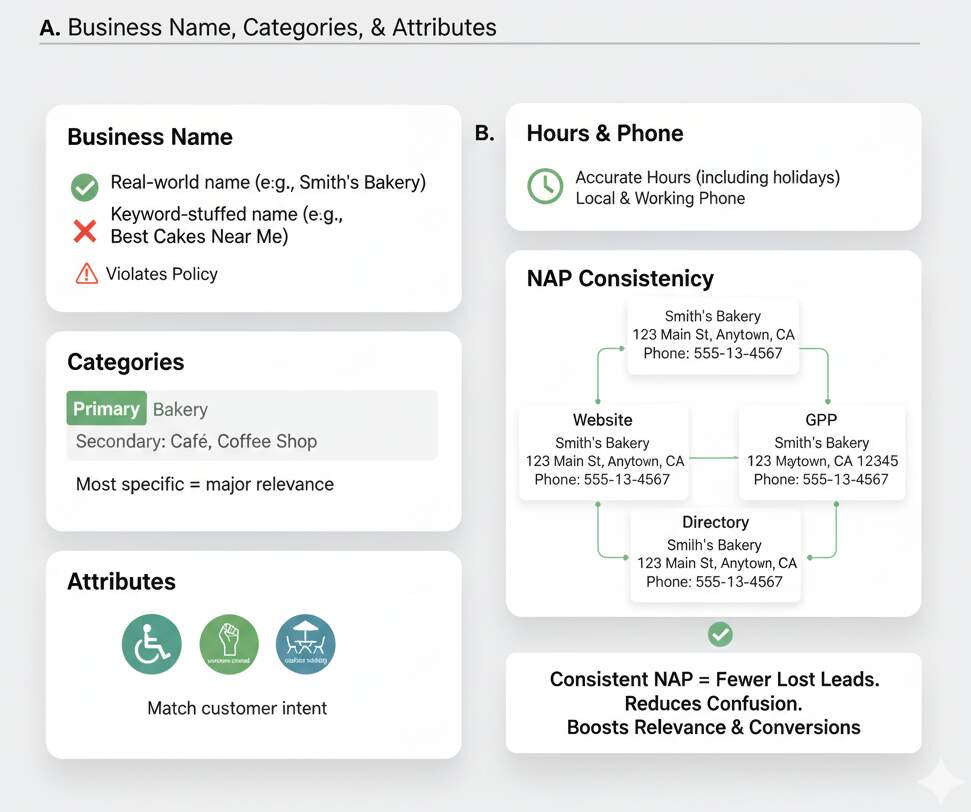
Task: Select the GPP NAP card
Action: click(821, 450)
